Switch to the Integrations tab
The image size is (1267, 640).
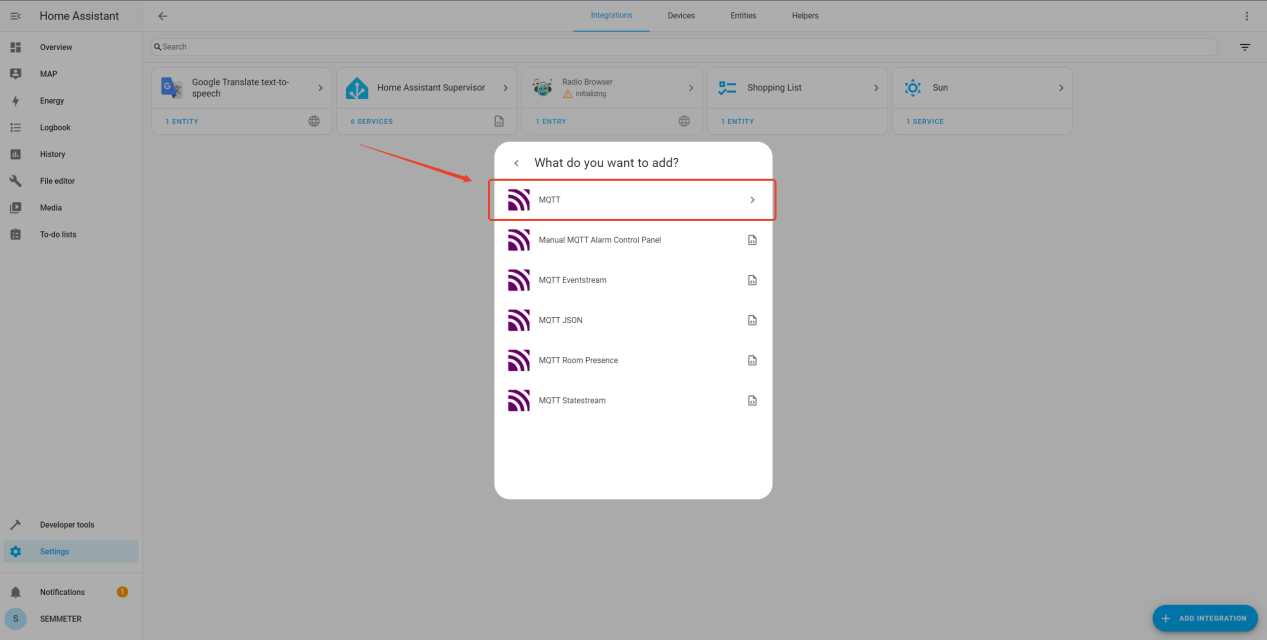611,16
